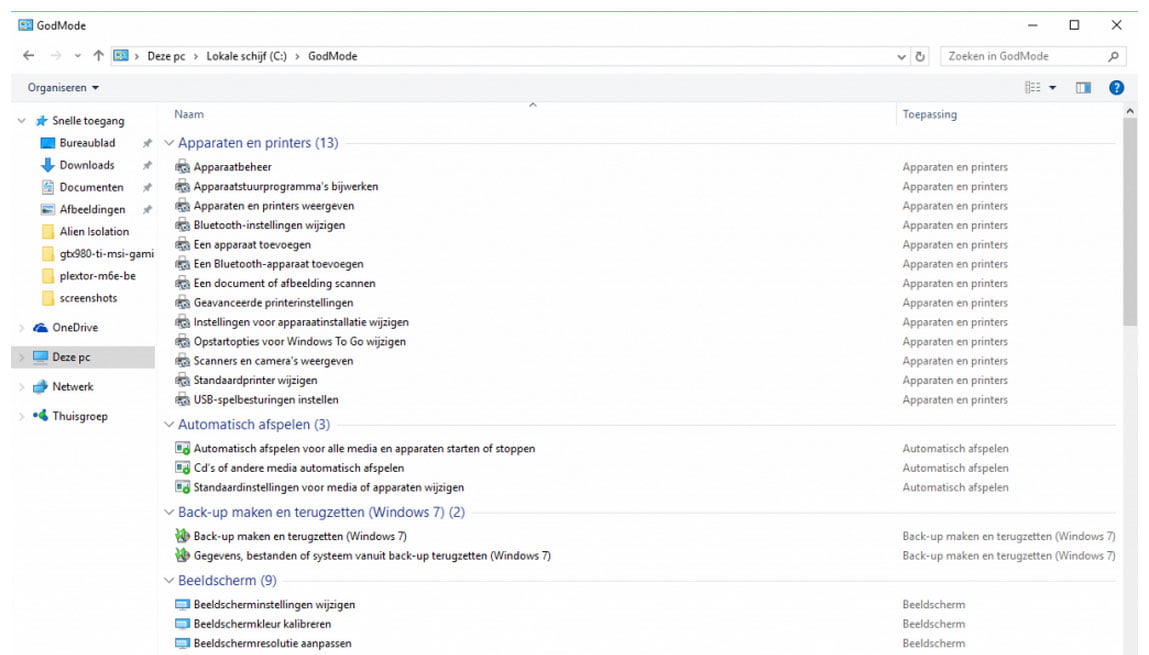Click the Beeldschermkleur kalibreren monitor icon

click(x=182, y=624)
